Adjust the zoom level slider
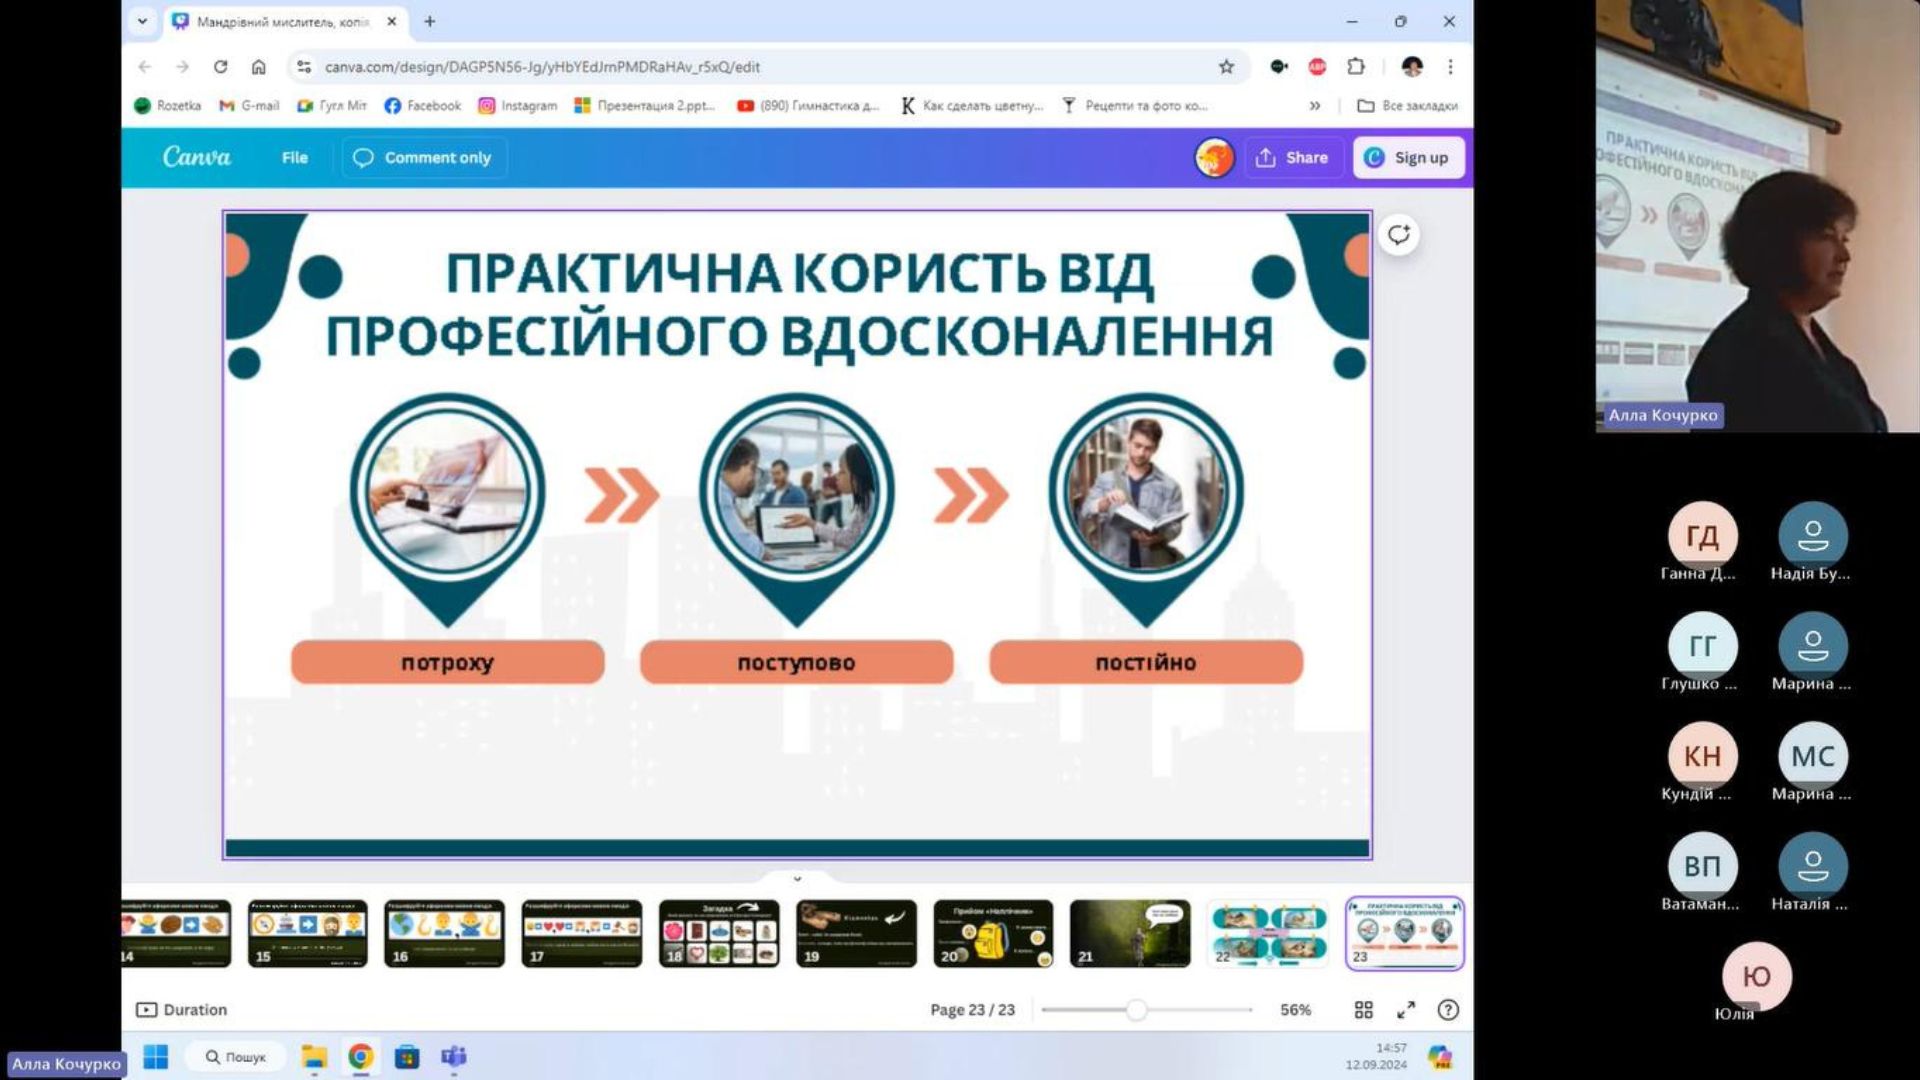This screenshot has height=1080, width=1920. pos(1136,1010)
